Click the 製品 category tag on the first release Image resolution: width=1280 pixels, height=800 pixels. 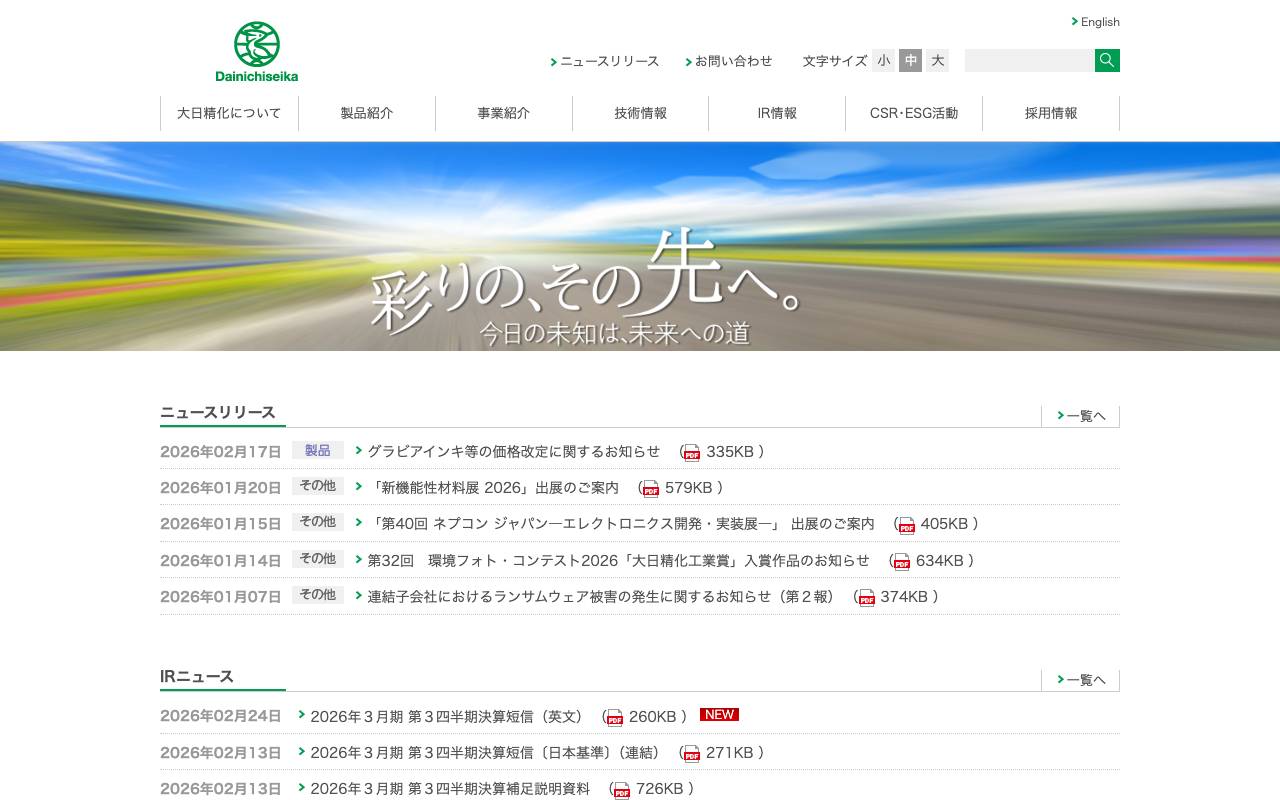pyautogui.click(x=317, y=450)
